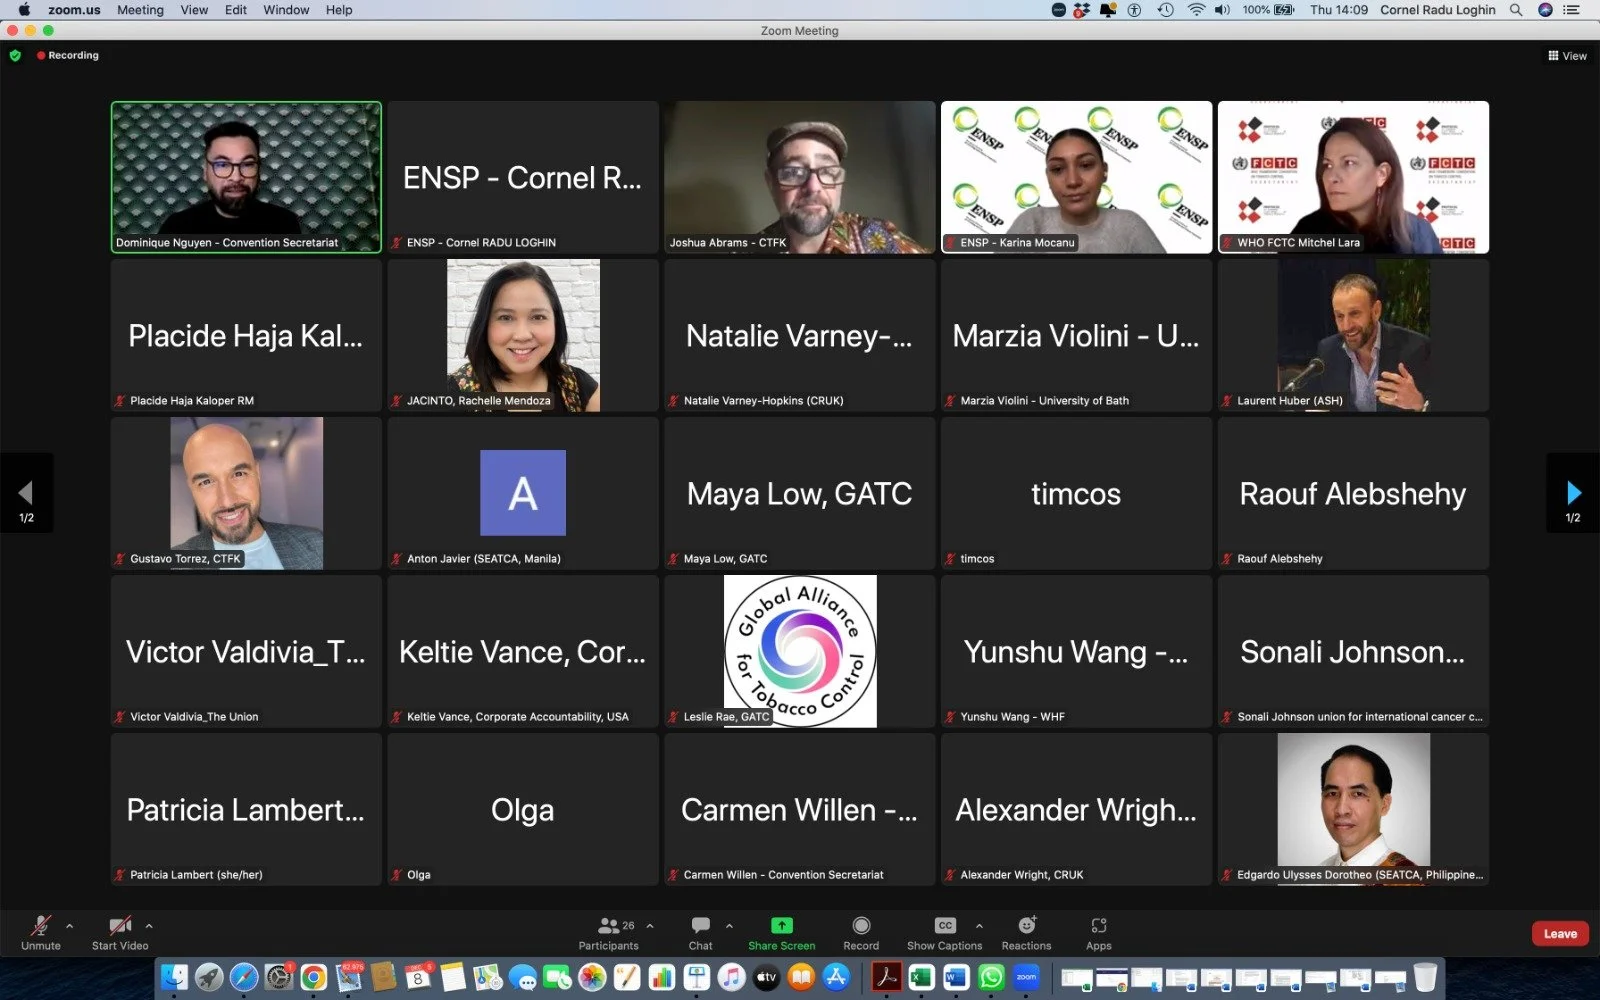Open Zoom Apps
The height and width of the screenshot is (1000, 1600).
coord(1099,933)
